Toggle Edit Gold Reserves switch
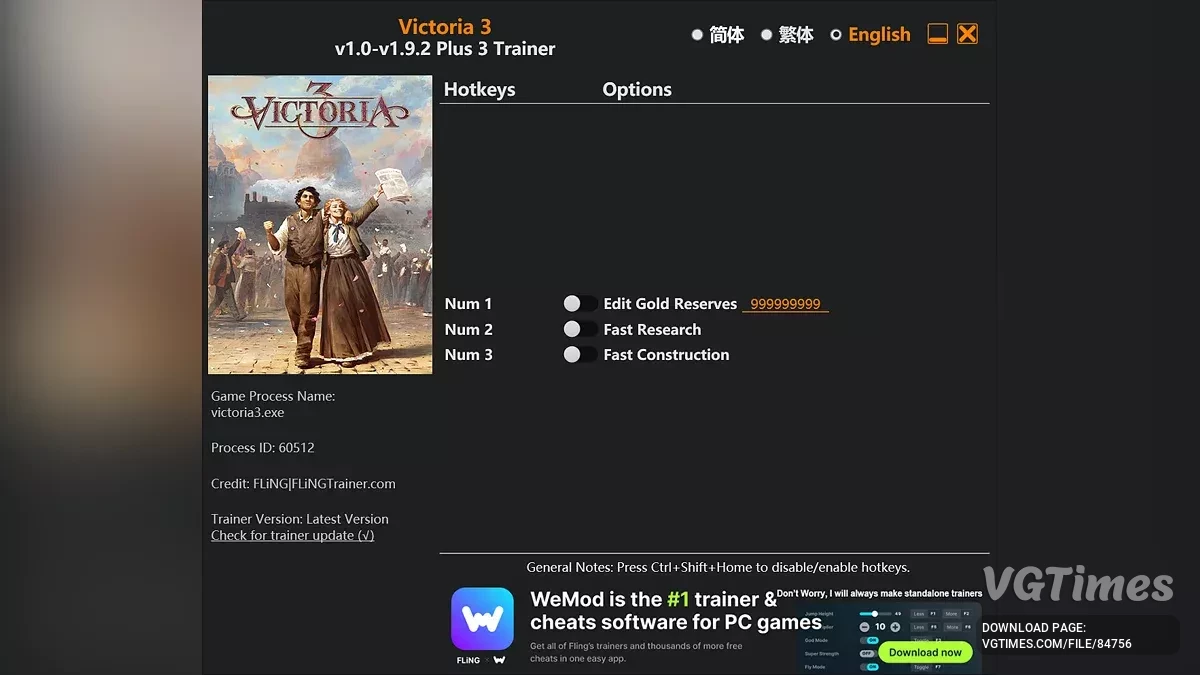This screenshot has width=1200, height=675. [580, 303]
